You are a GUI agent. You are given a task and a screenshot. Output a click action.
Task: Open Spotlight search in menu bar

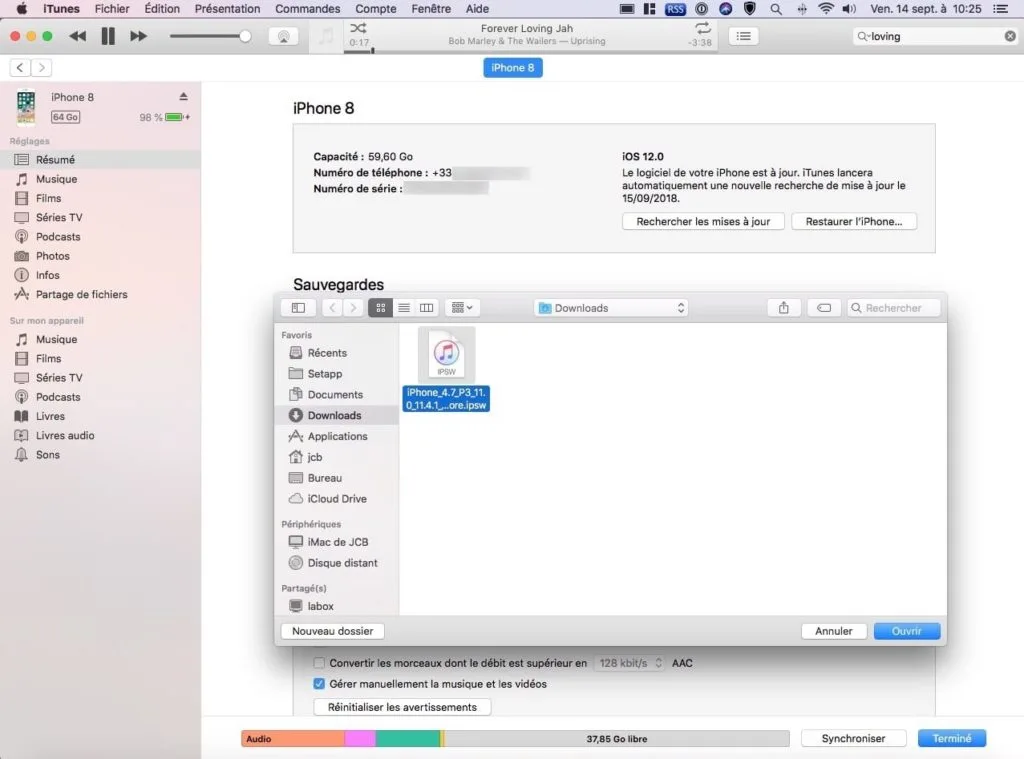(x=776, y=8)
